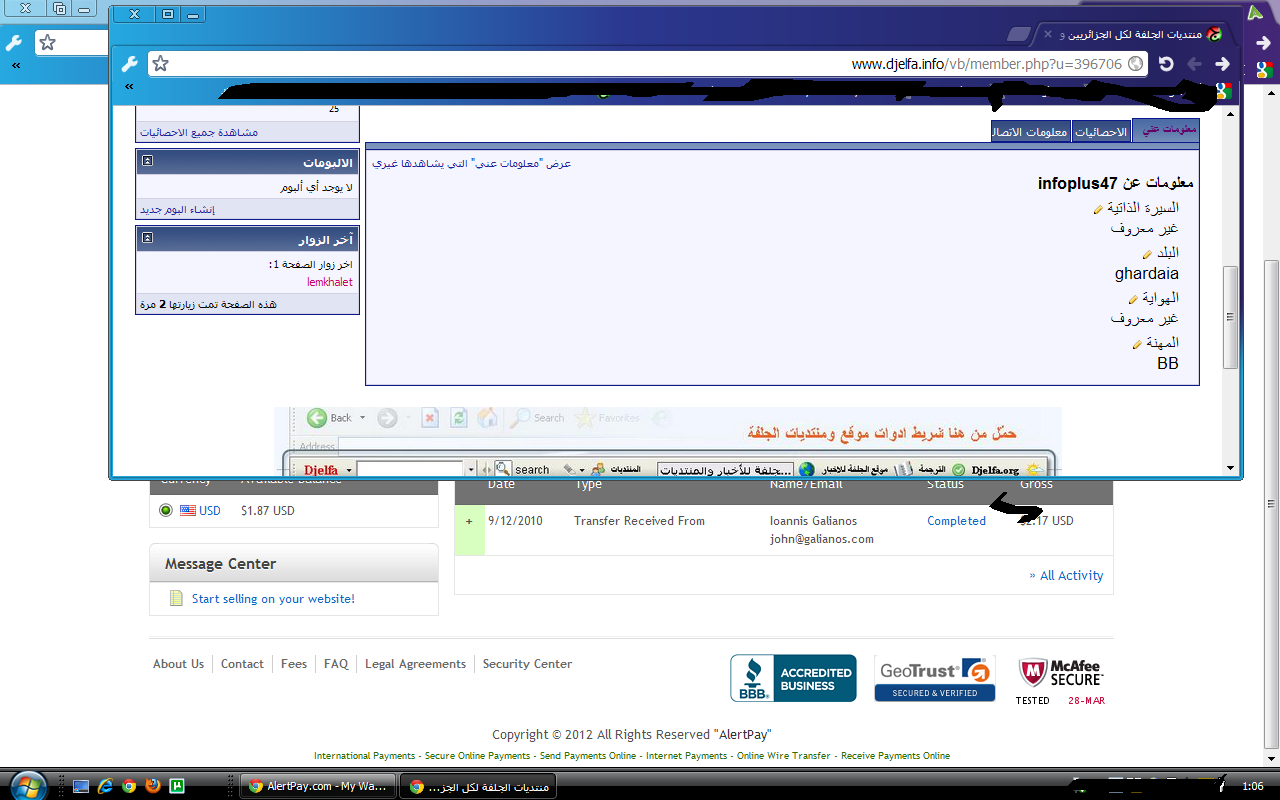
Task: Click the USD currency link
Action: pyautogui.click(x=210, y=511)
